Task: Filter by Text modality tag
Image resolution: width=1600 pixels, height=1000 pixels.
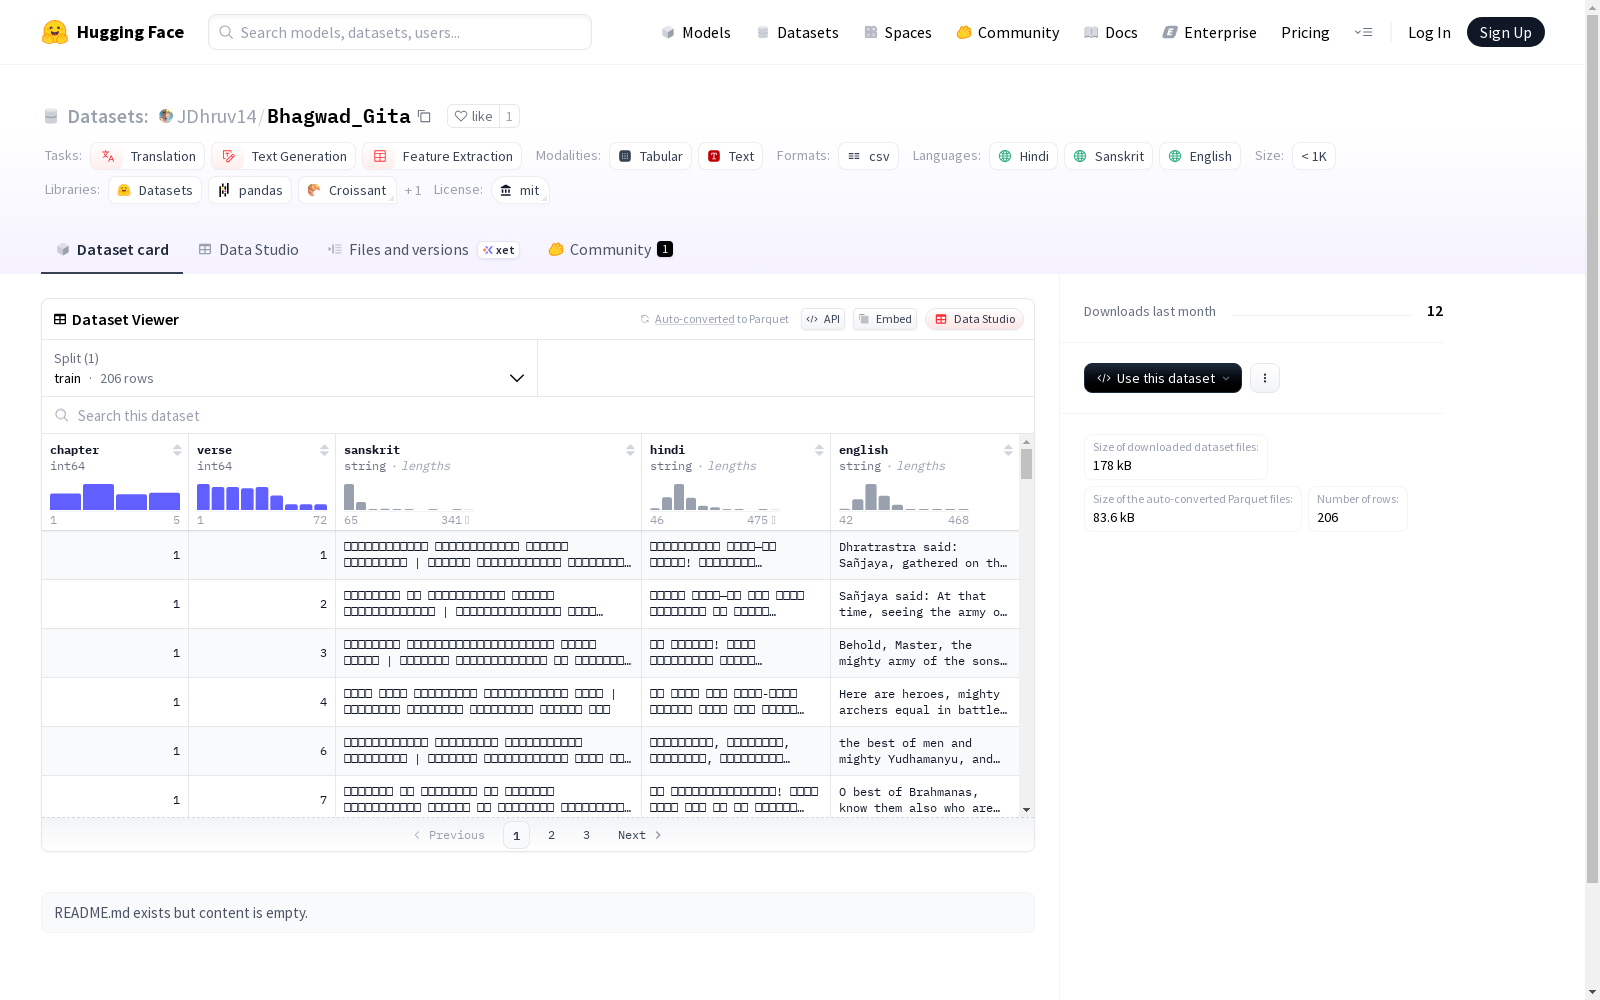Action: [730, 156]
